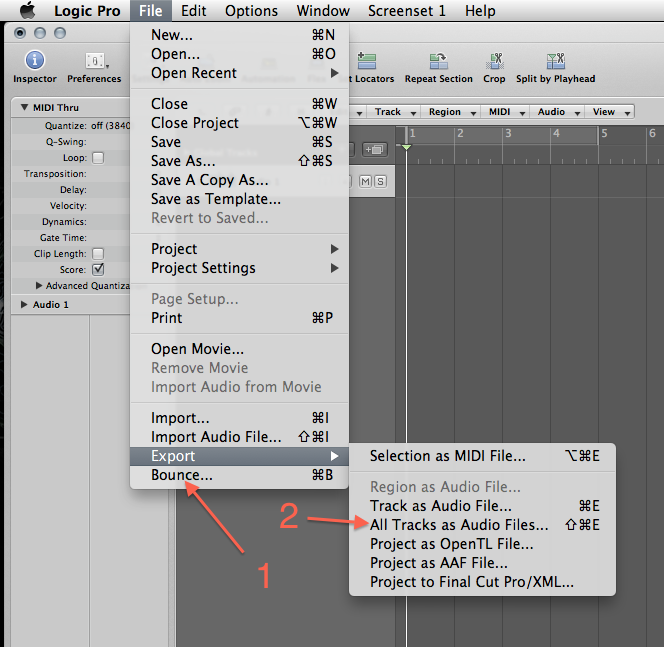This screenshot has width=664, height=647.
Task: Open the Project Settings submenu
Action: pyautogui.click(x=239, y=268)
